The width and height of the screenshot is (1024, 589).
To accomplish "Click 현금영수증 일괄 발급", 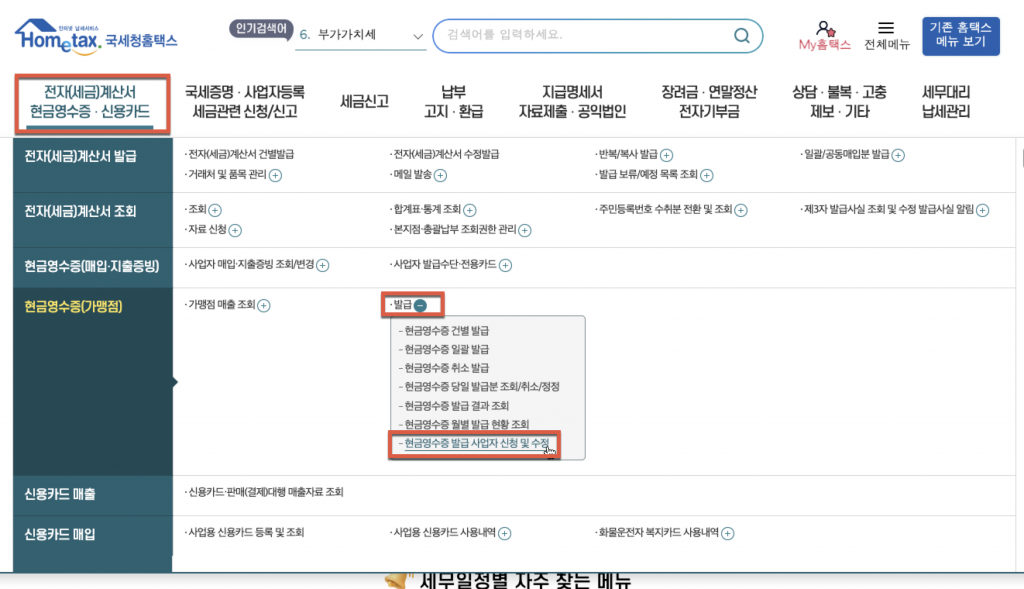I will point(447,349).
